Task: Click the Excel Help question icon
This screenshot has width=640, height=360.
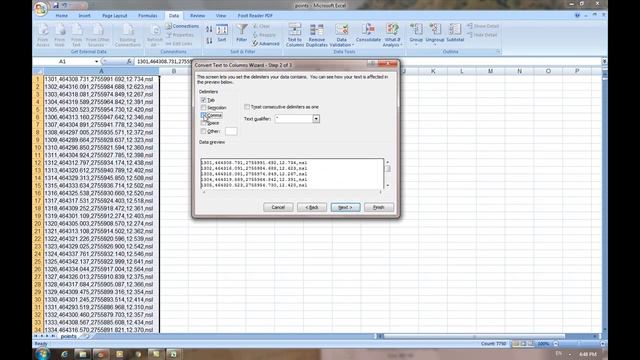Action: click(x=577, y=16)
